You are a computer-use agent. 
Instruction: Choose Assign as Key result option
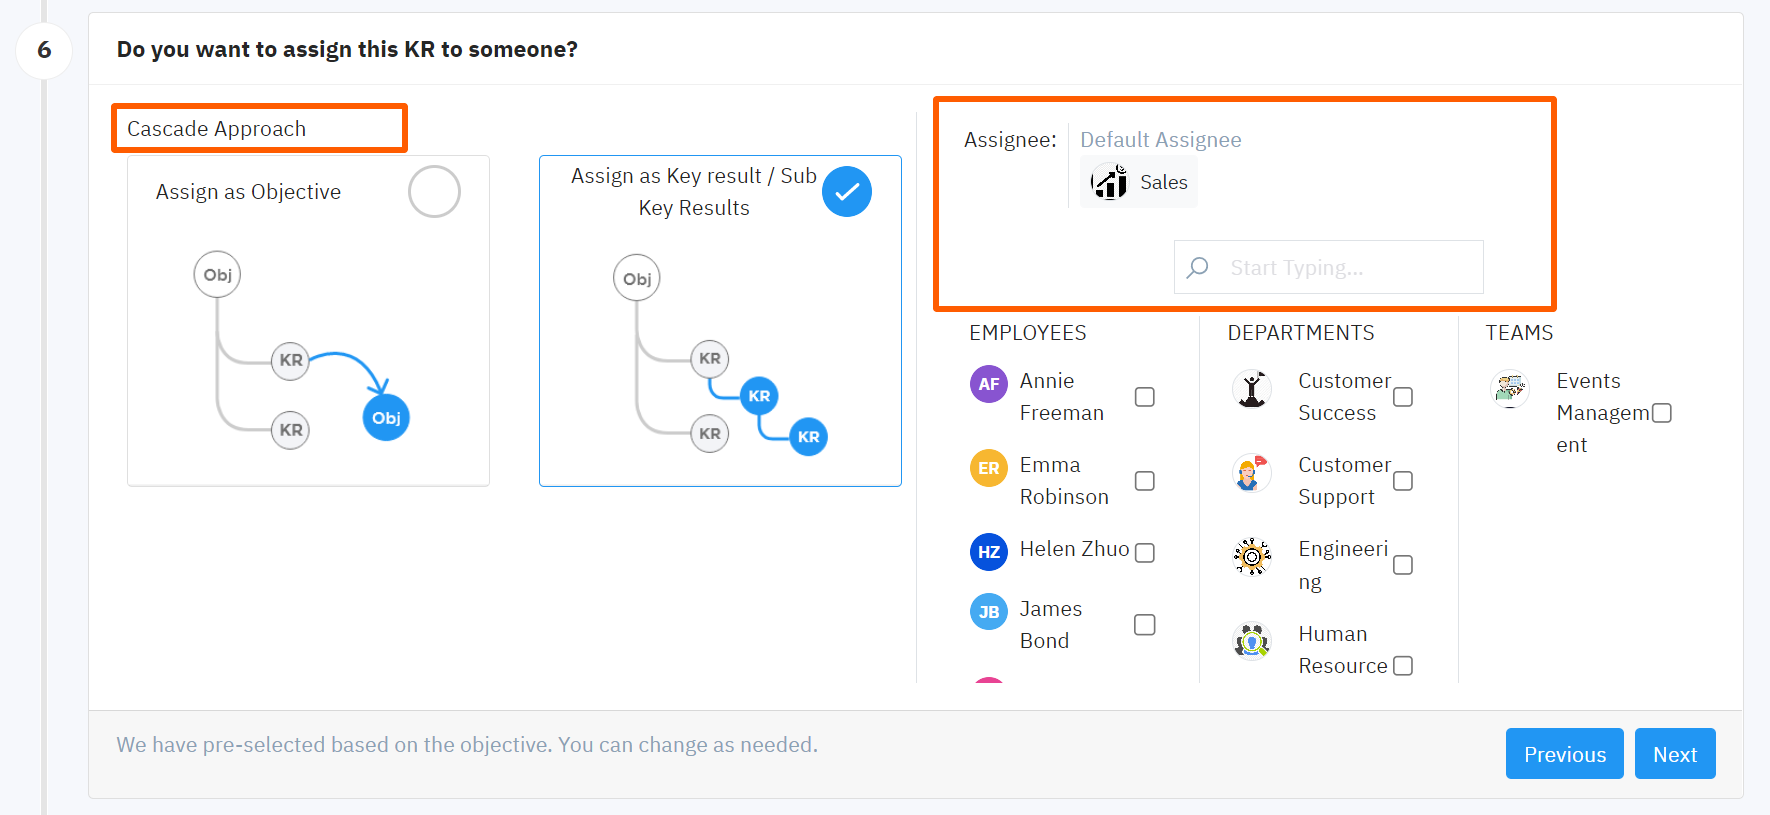click(846, 192)
